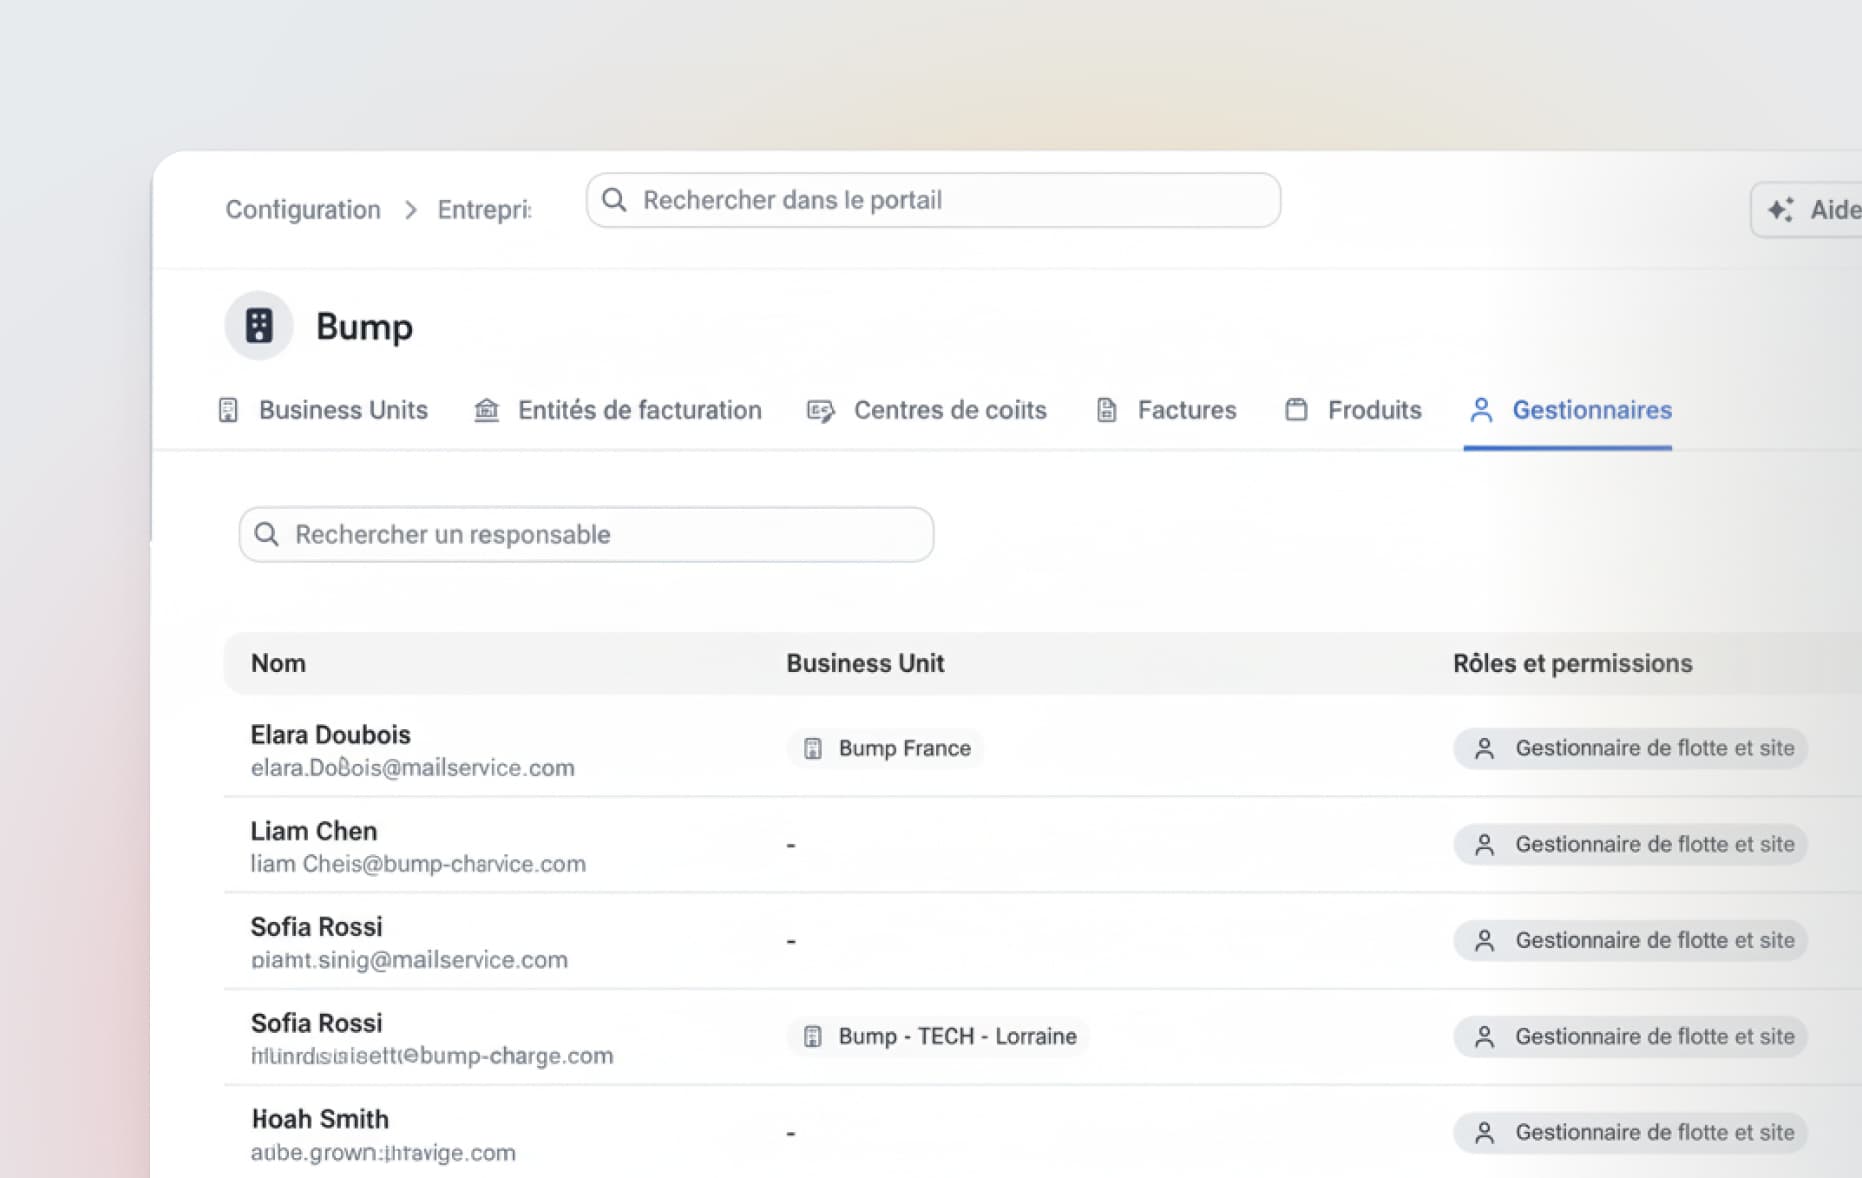Click the Centres de coûts tab icon
The width and height of the screenshot is (1862, 1178).
[820, 411]
